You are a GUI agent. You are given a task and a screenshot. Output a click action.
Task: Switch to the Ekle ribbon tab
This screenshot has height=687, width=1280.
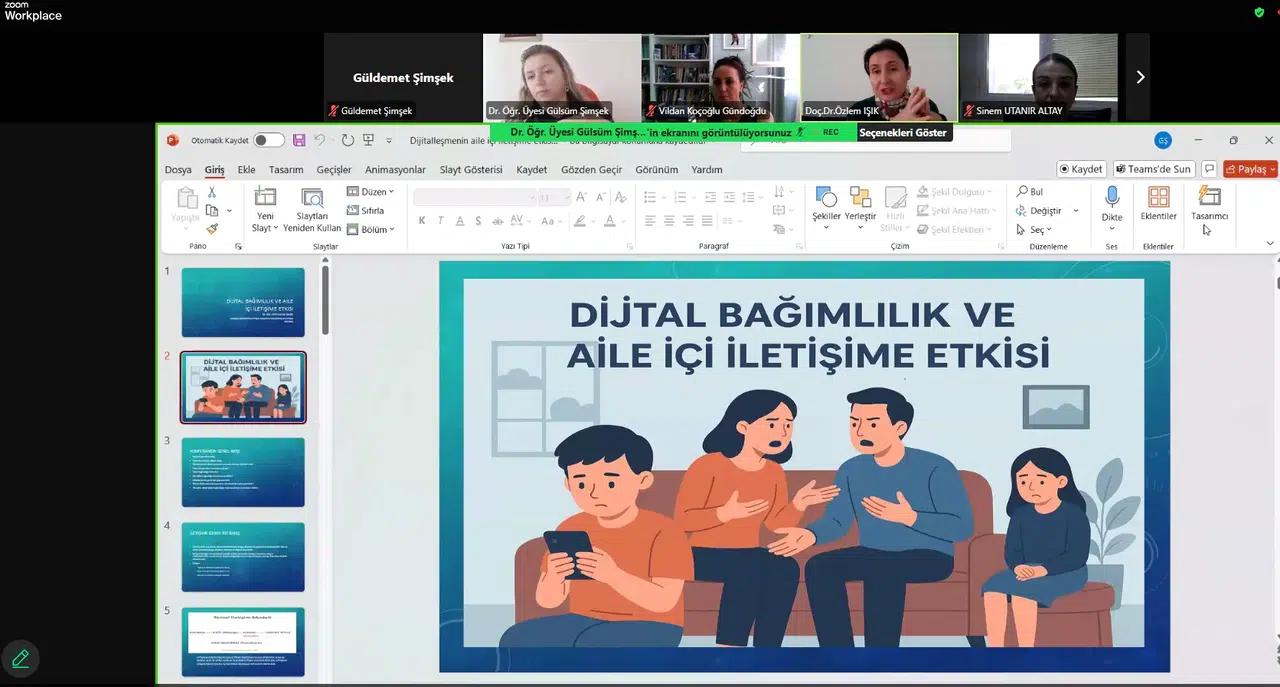[246, 169]
